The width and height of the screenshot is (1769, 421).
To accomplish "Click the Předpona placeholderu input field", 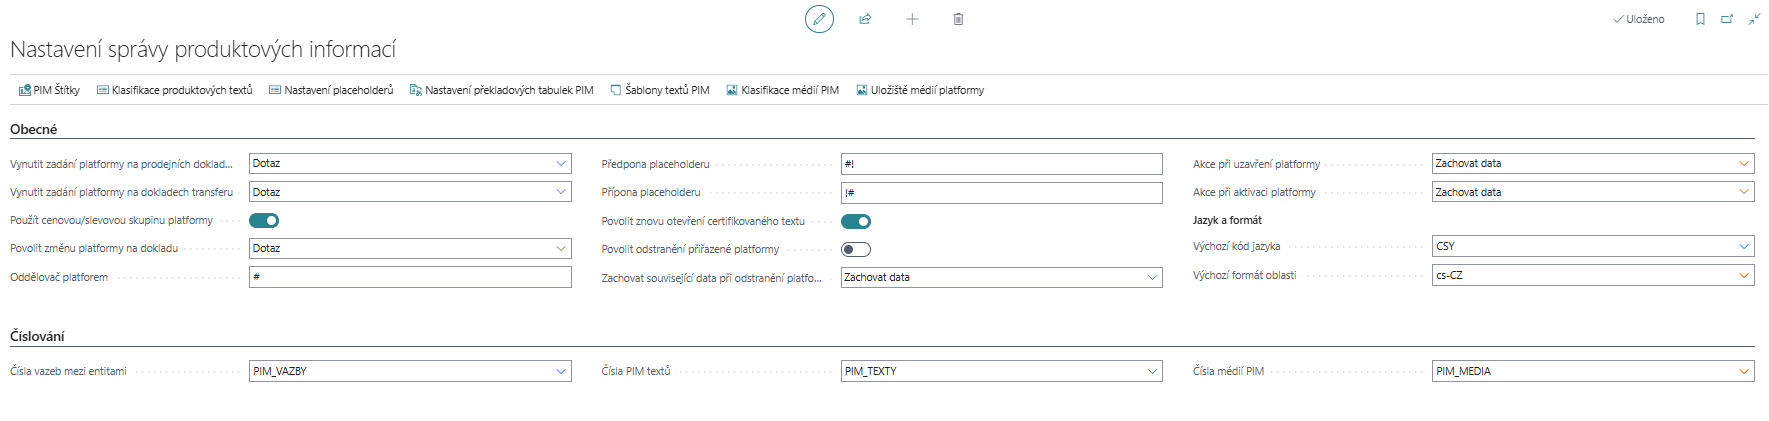I will click(x=1001, y=164).
